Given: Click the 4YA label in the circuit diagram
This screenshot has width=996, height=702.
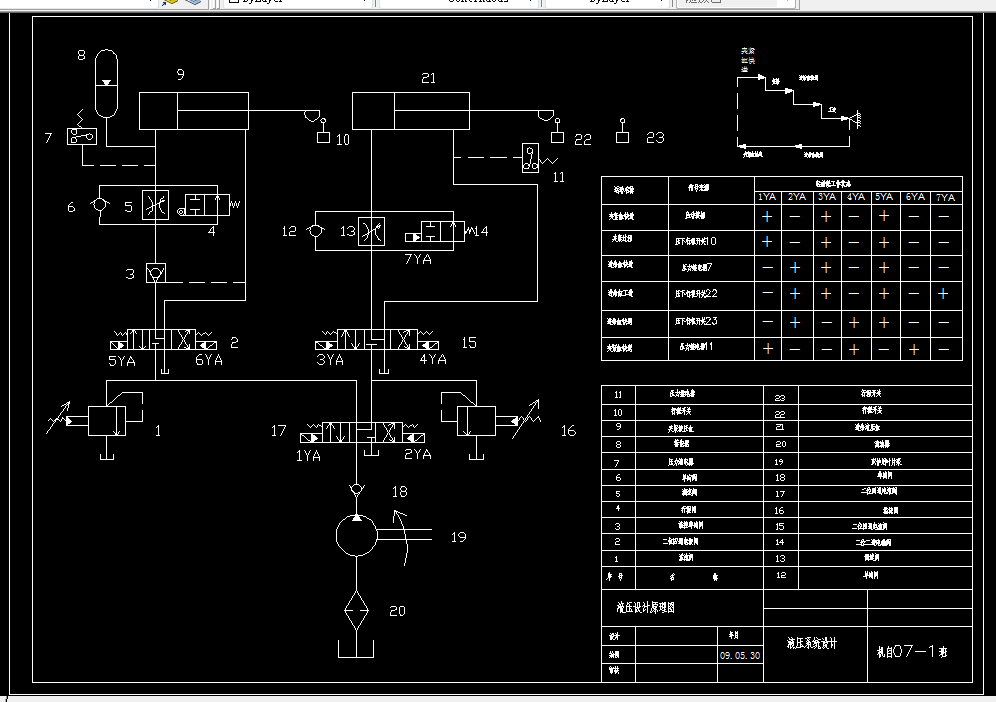Looking at the screenshot, I should click(433, 359).
